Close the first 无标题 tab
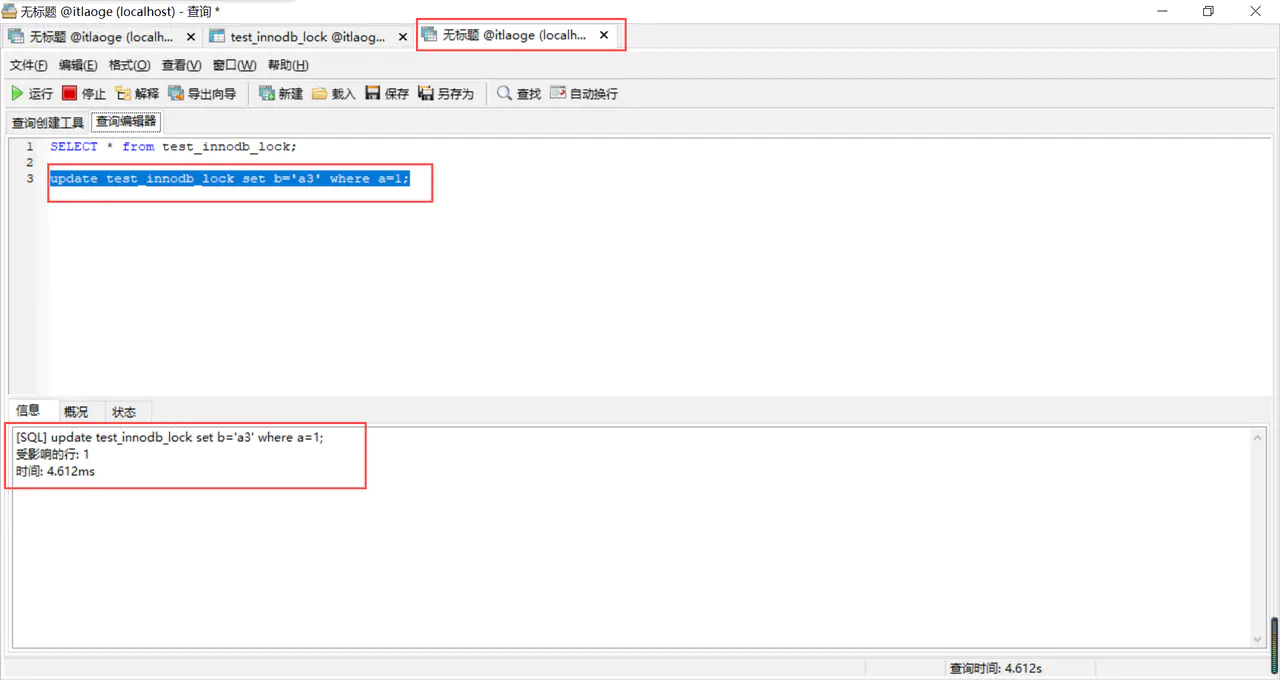Screen dimensions: 1280x680 191,37
